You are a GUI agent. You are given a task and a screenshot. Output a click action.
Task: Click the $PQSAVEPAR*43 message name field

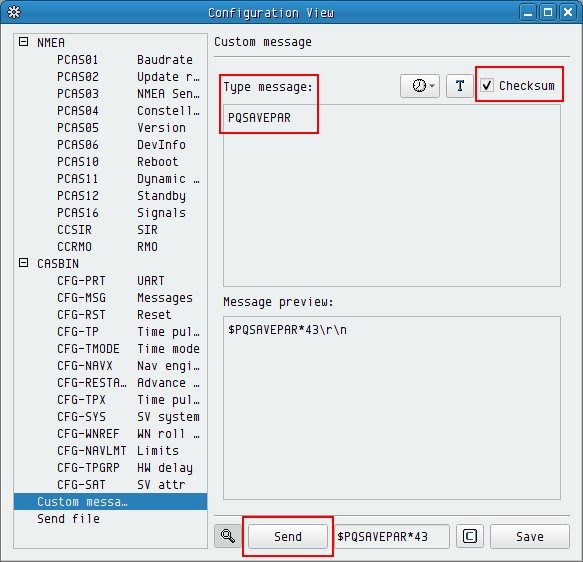coord(392,536)
